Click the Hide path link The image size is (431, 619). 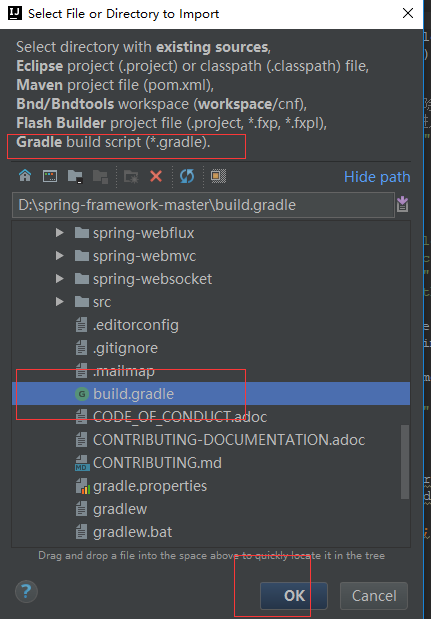[377, 177]
